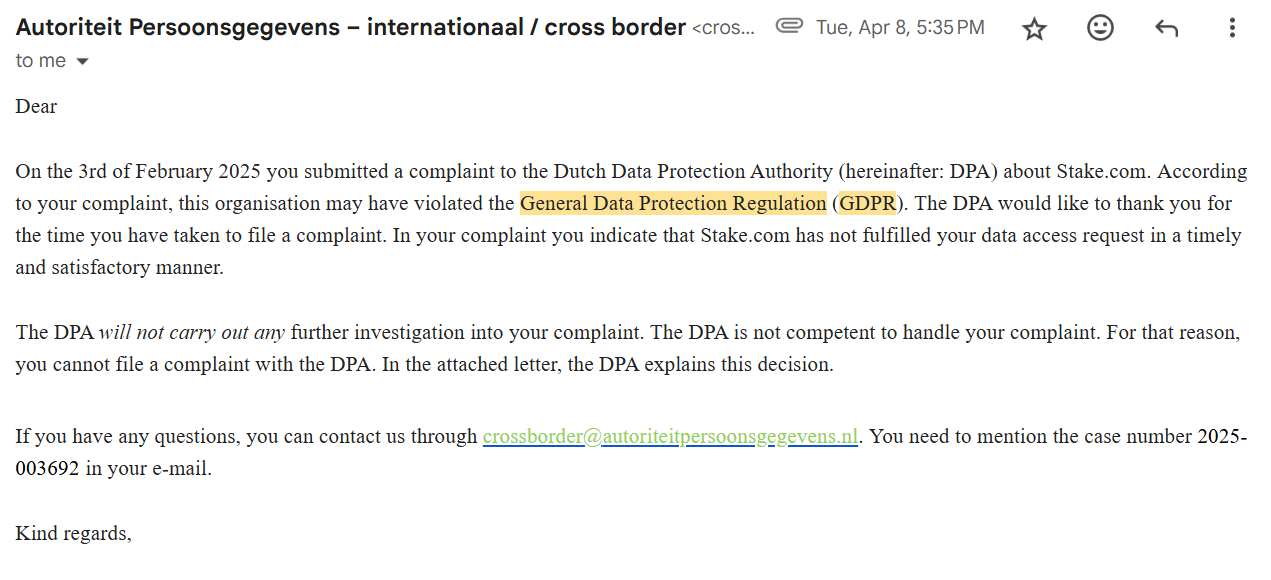Click the paperclip attachment icon

(790, 27)
